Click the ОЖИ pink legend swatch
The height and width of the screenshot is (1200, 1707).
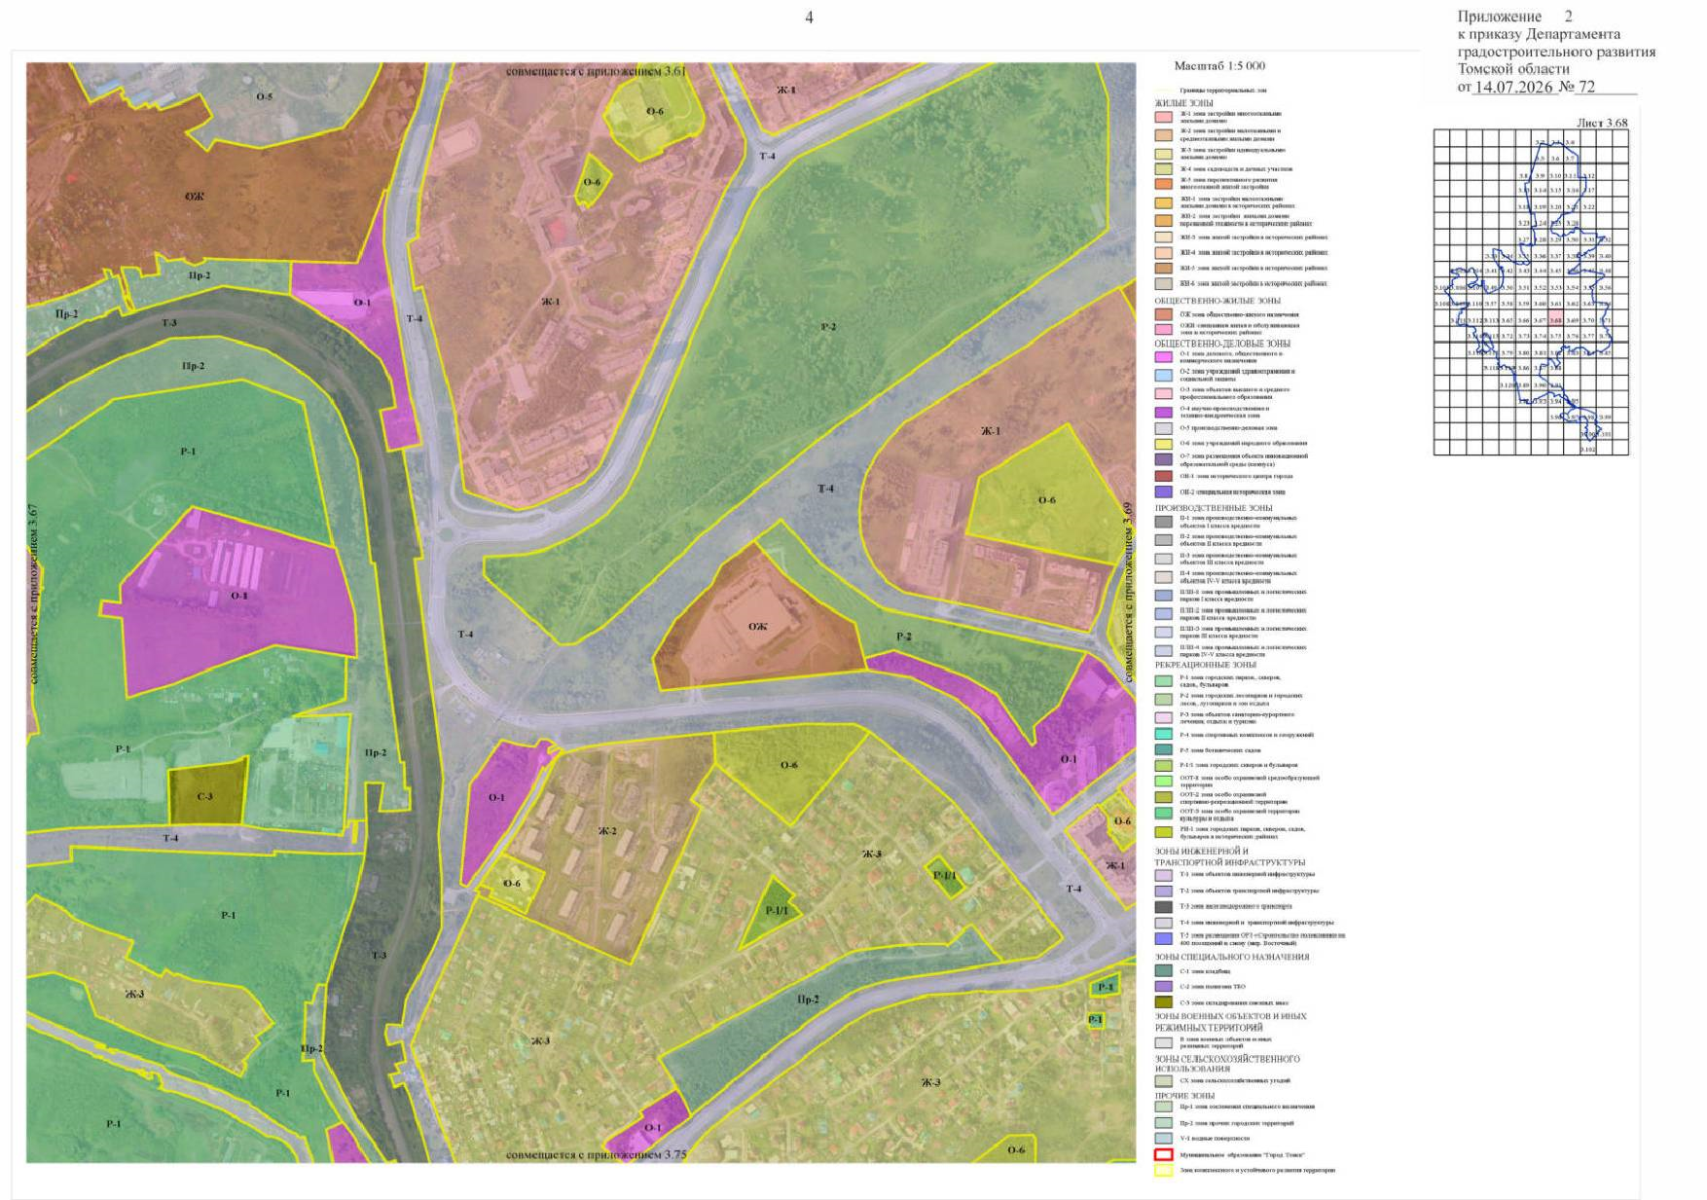coord(1163,329)
